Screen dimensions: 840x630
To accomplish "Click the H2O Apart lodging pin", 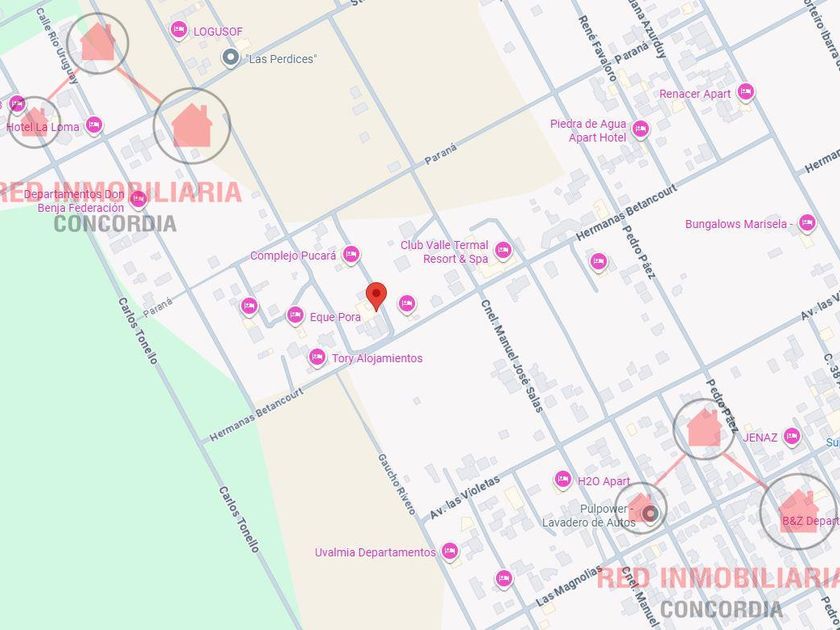I will 562,479.
